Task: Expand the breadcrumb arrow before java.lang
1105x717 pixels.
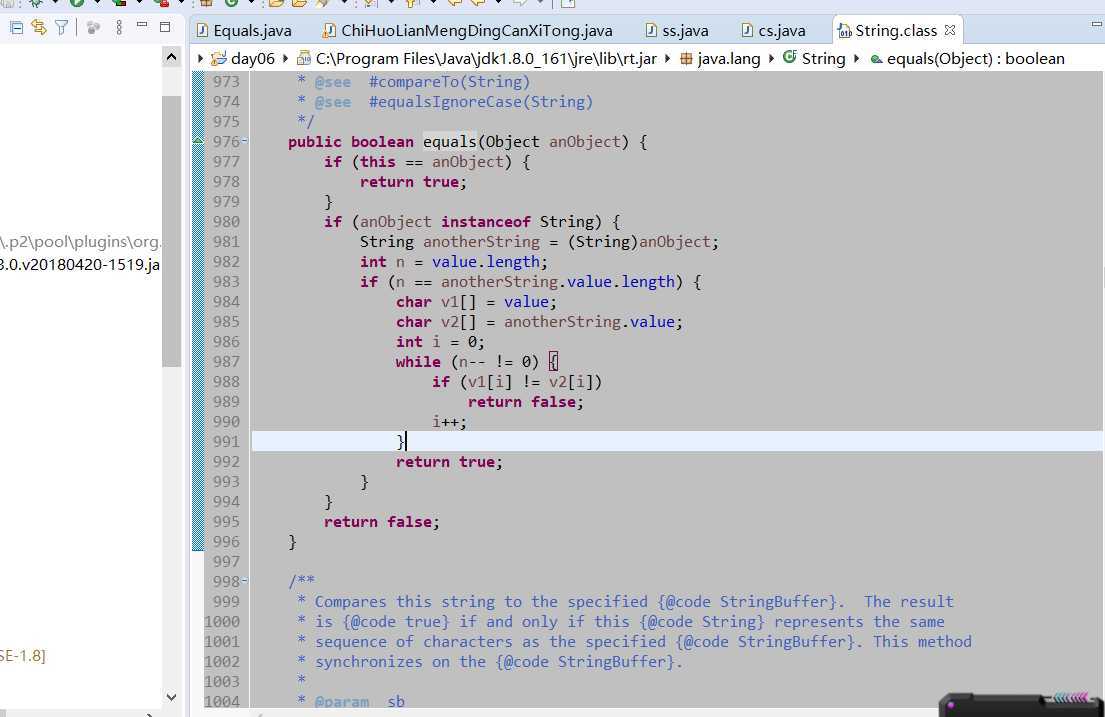Action: (667, 59)
